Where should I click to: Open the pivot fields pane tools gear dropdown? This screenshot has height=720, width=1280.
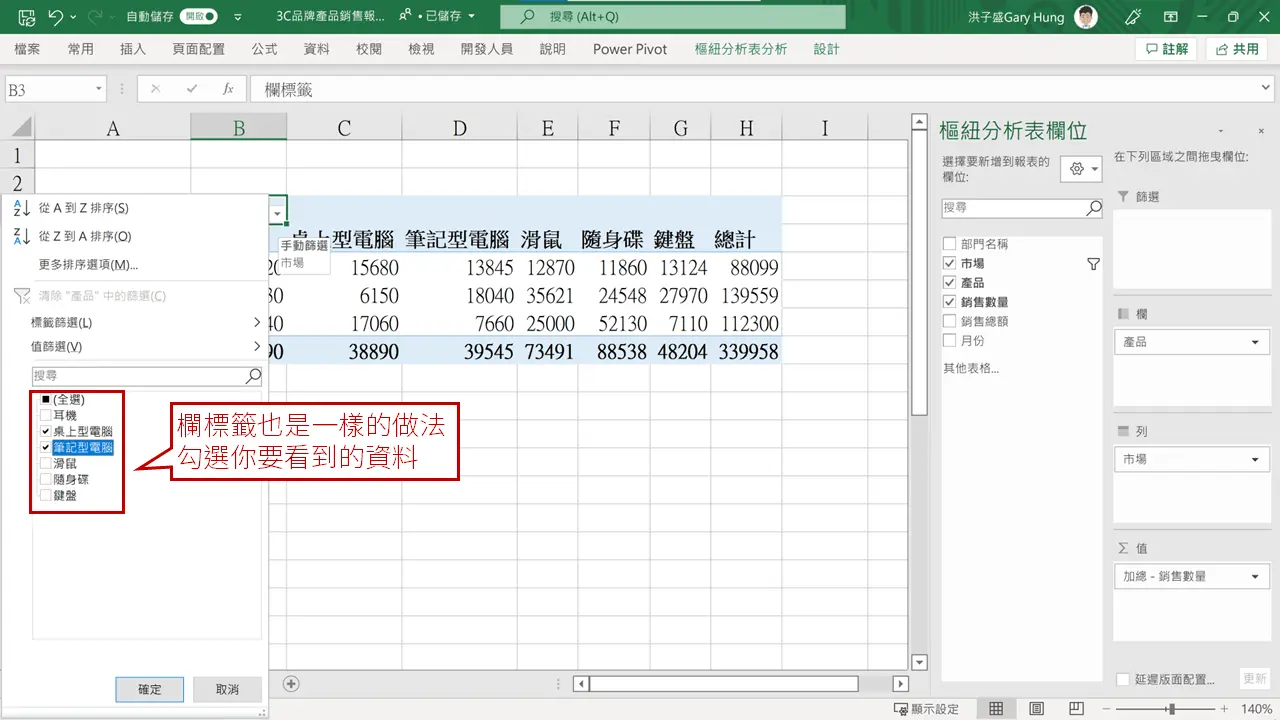point(1081,169)
